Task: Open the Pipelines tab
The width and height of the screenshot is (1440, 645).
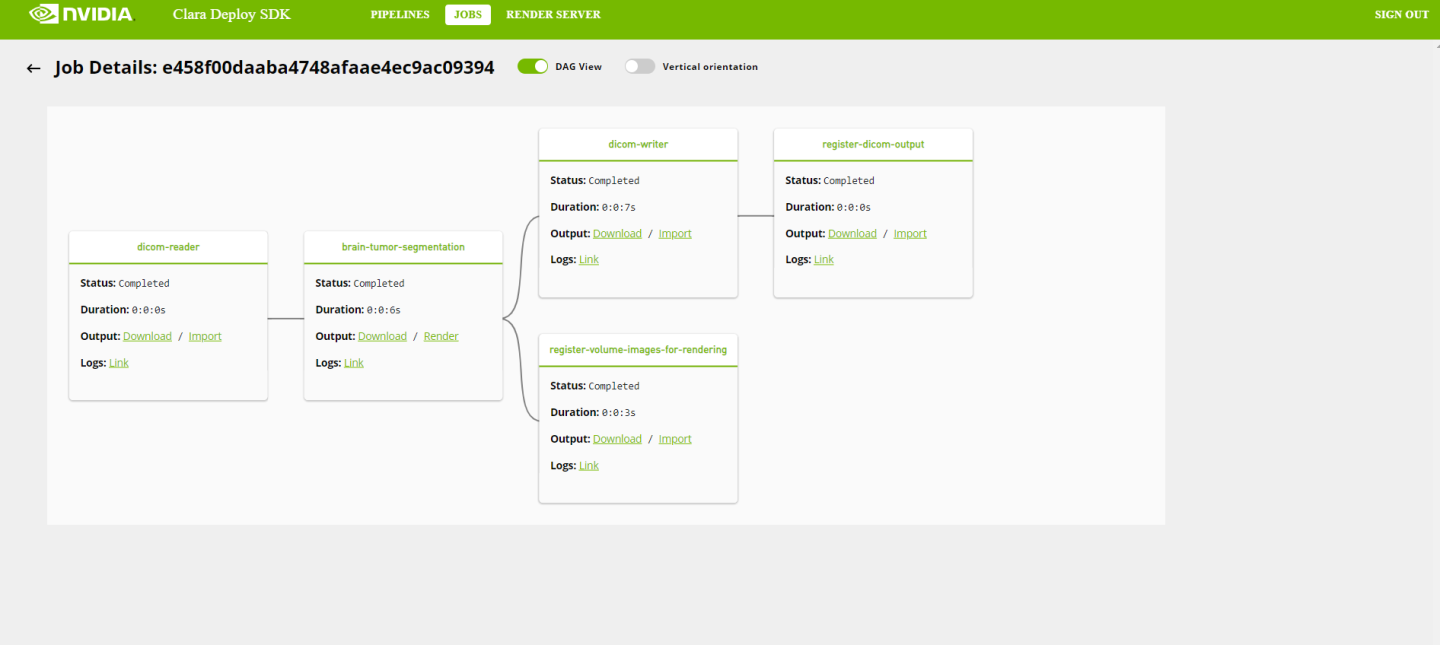Action: click(x=400, y=15)
